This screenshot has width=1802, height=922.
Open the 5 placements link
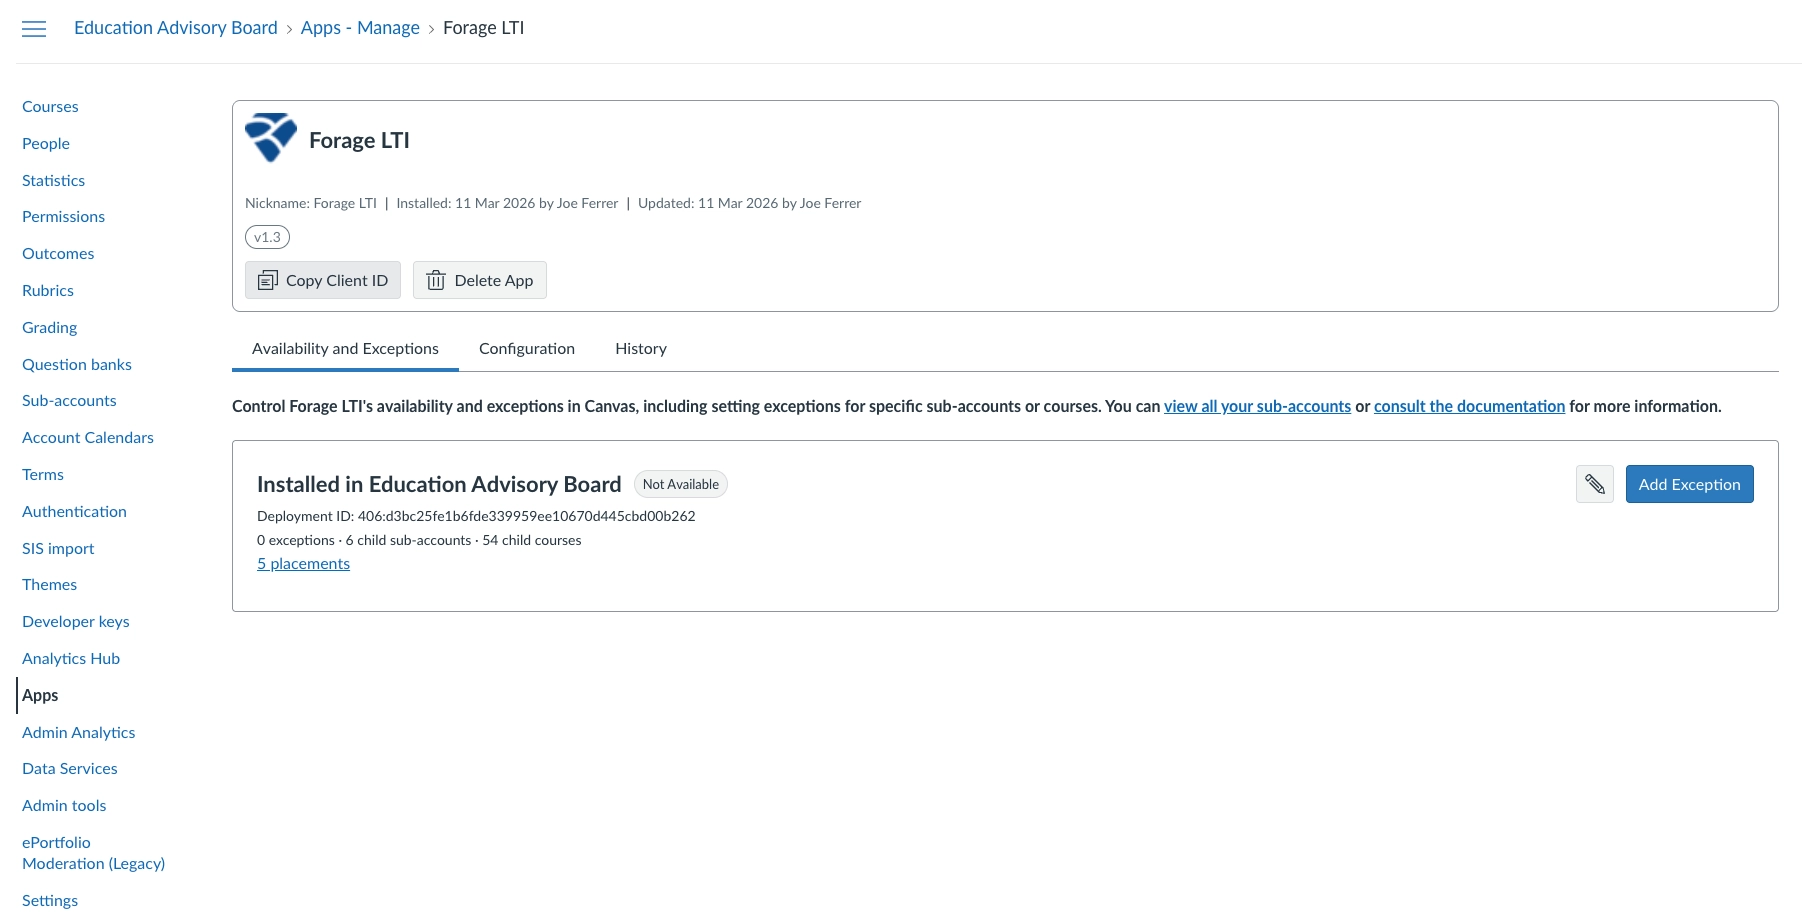pos(303,563)
